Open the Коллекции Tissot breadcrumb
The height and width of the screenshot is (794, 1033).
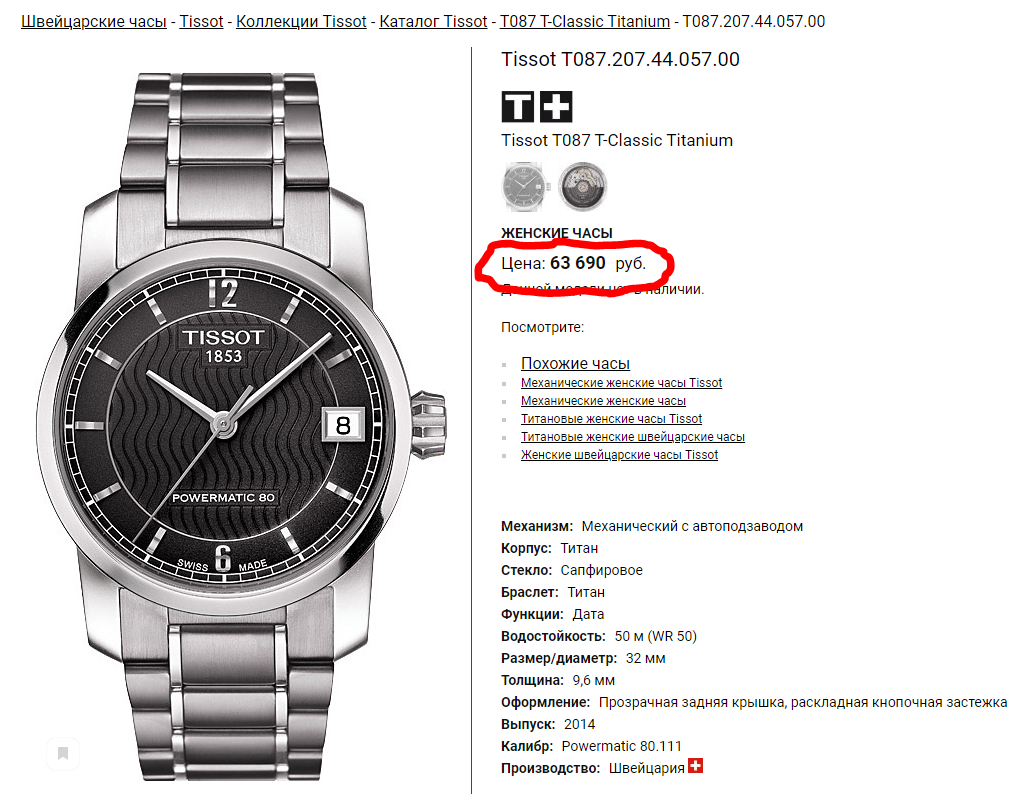[x=301, y=22]
